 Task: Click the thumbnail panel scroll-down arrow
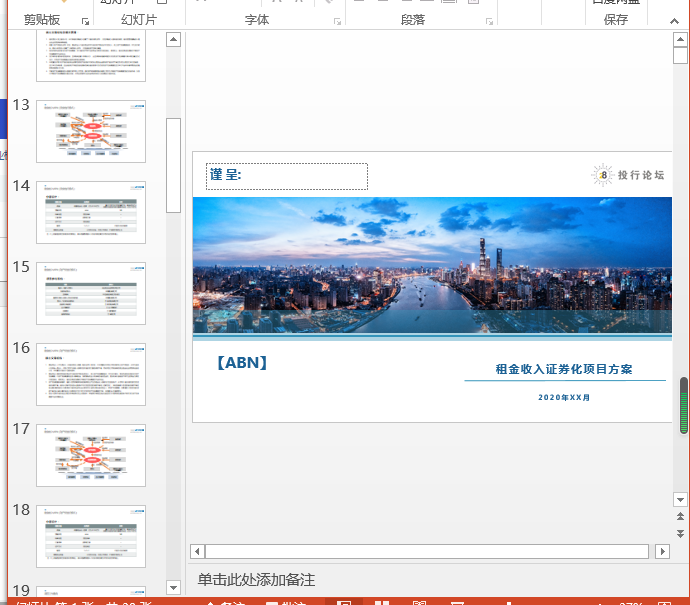point(173,587)
